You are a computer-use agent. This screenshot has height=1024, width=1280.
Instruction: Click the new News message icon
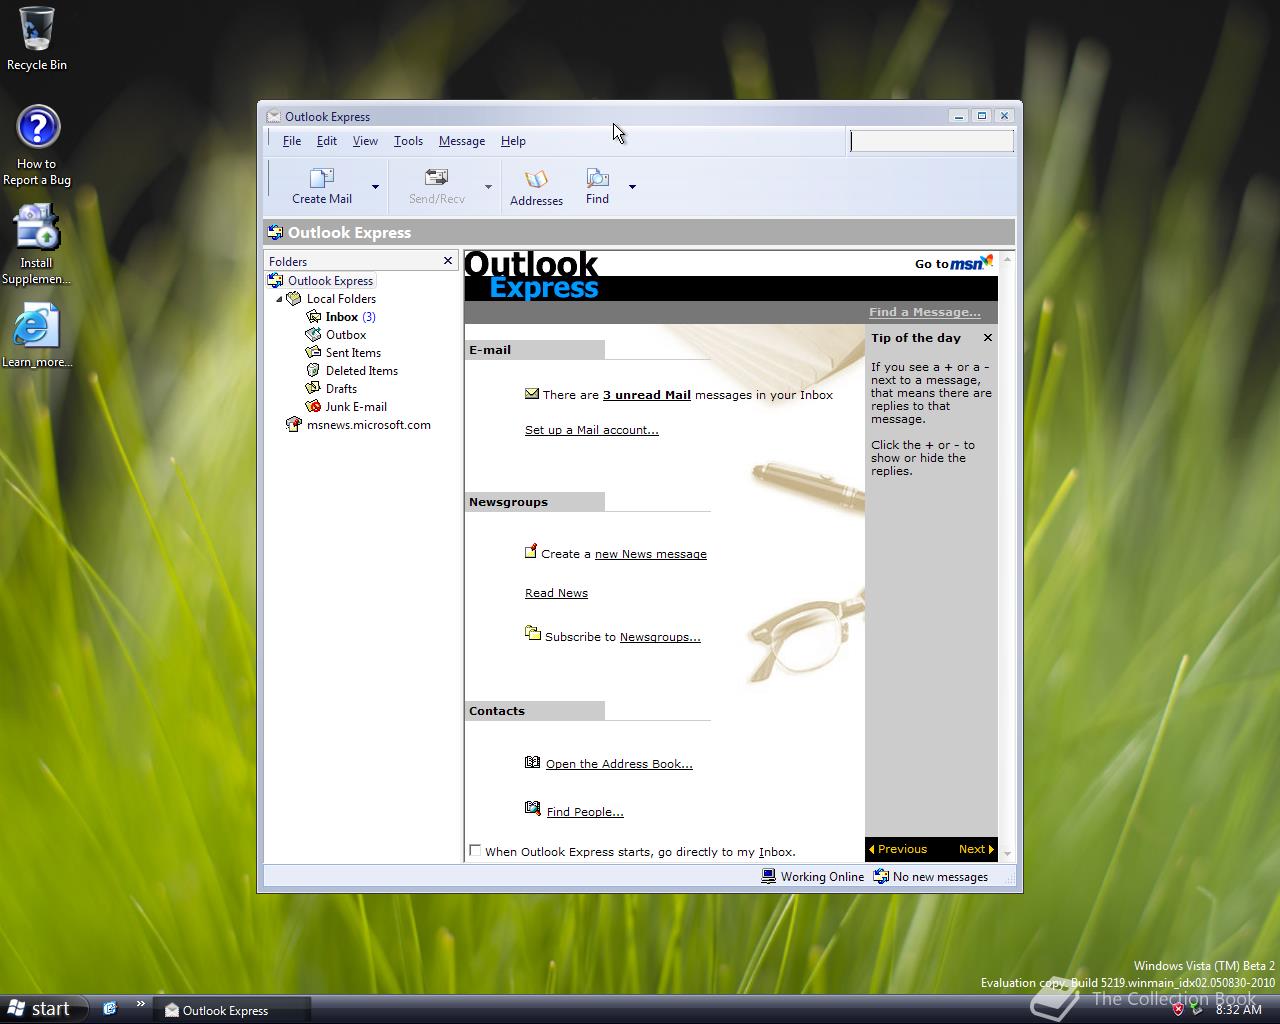pos(531,552)
